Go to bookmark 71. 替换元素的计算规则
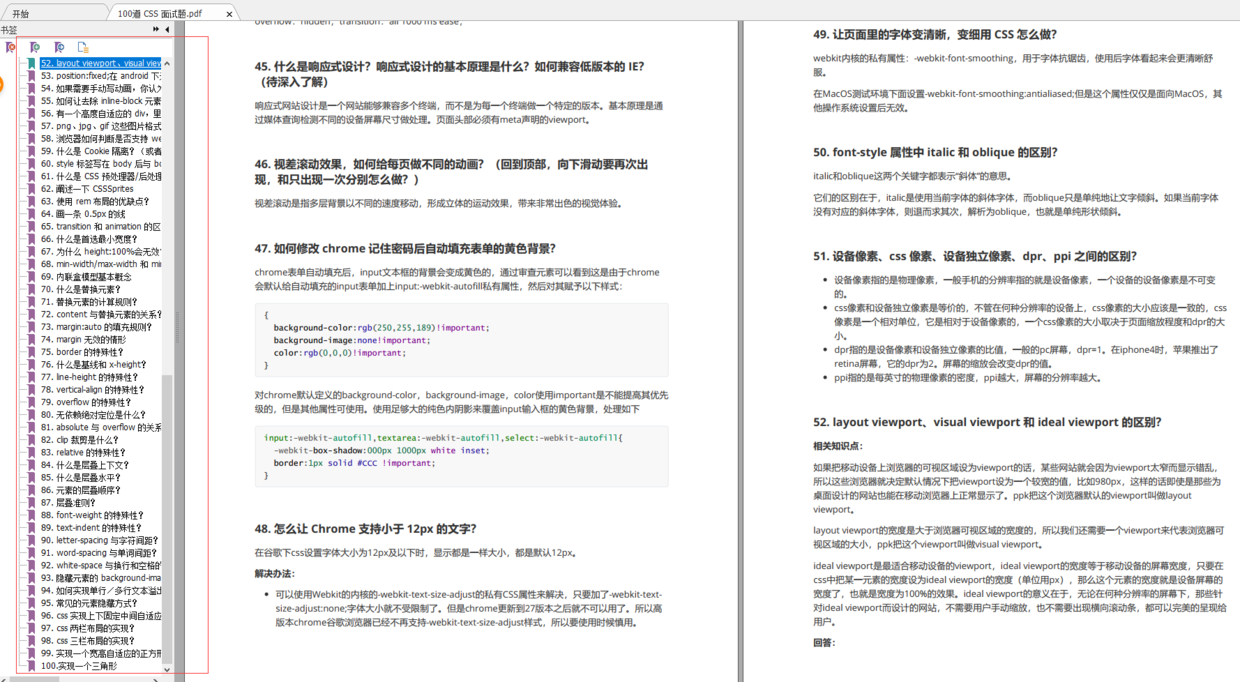 coord(89,302)
